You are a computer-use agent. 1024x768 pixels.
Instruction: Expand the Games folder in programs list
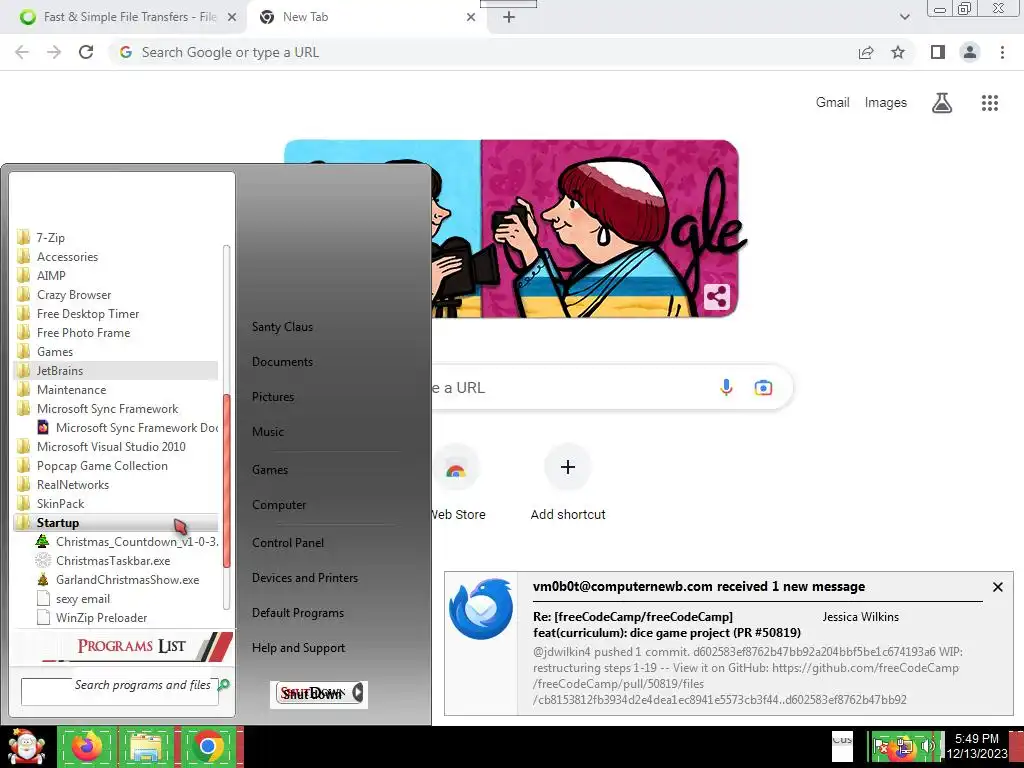(x=116, y=351)
